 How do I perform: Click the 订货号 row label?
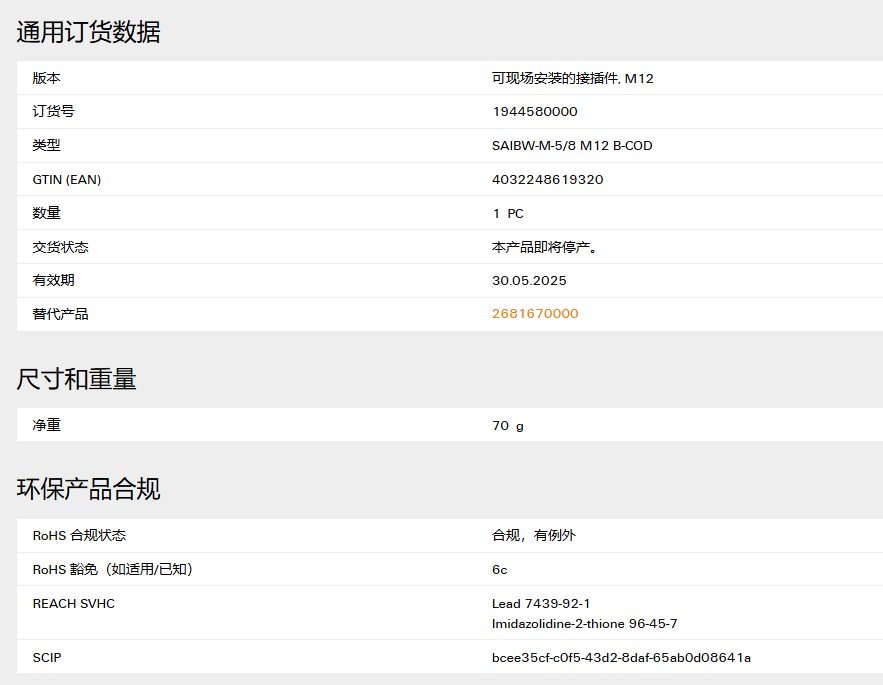click(x=53, y=112)
